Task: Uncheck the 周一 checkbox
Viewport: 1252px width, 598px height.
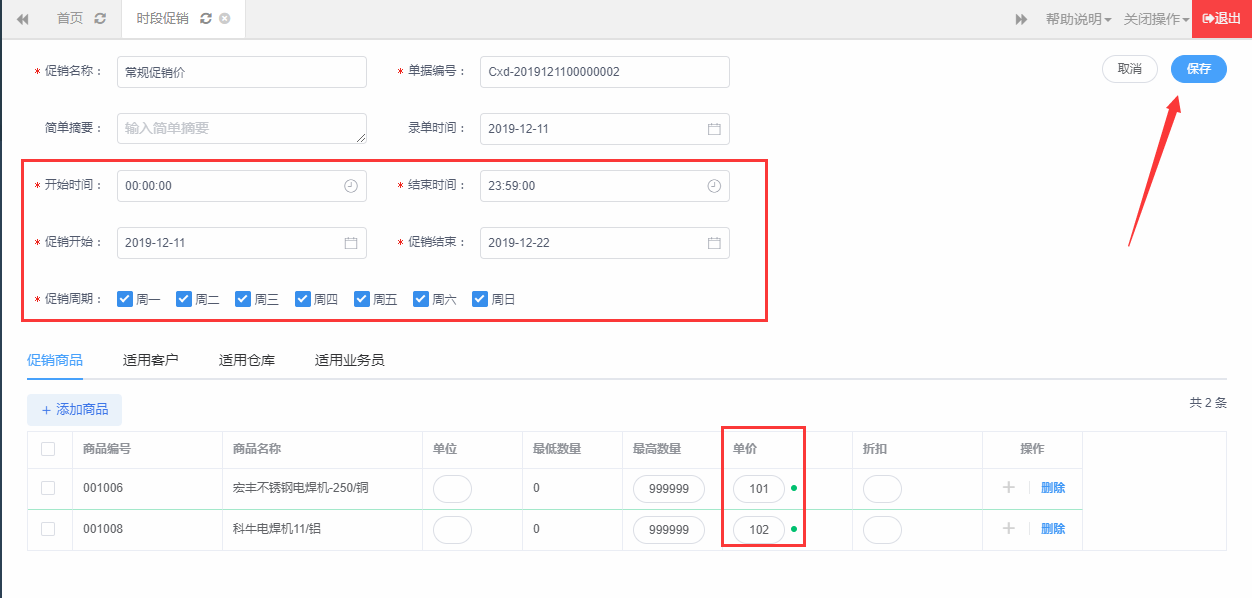Action: [125, 299]
